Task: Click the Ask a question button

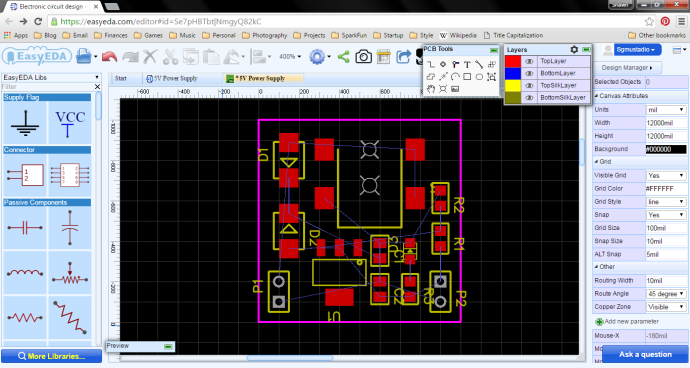Action: click(645, 354)
